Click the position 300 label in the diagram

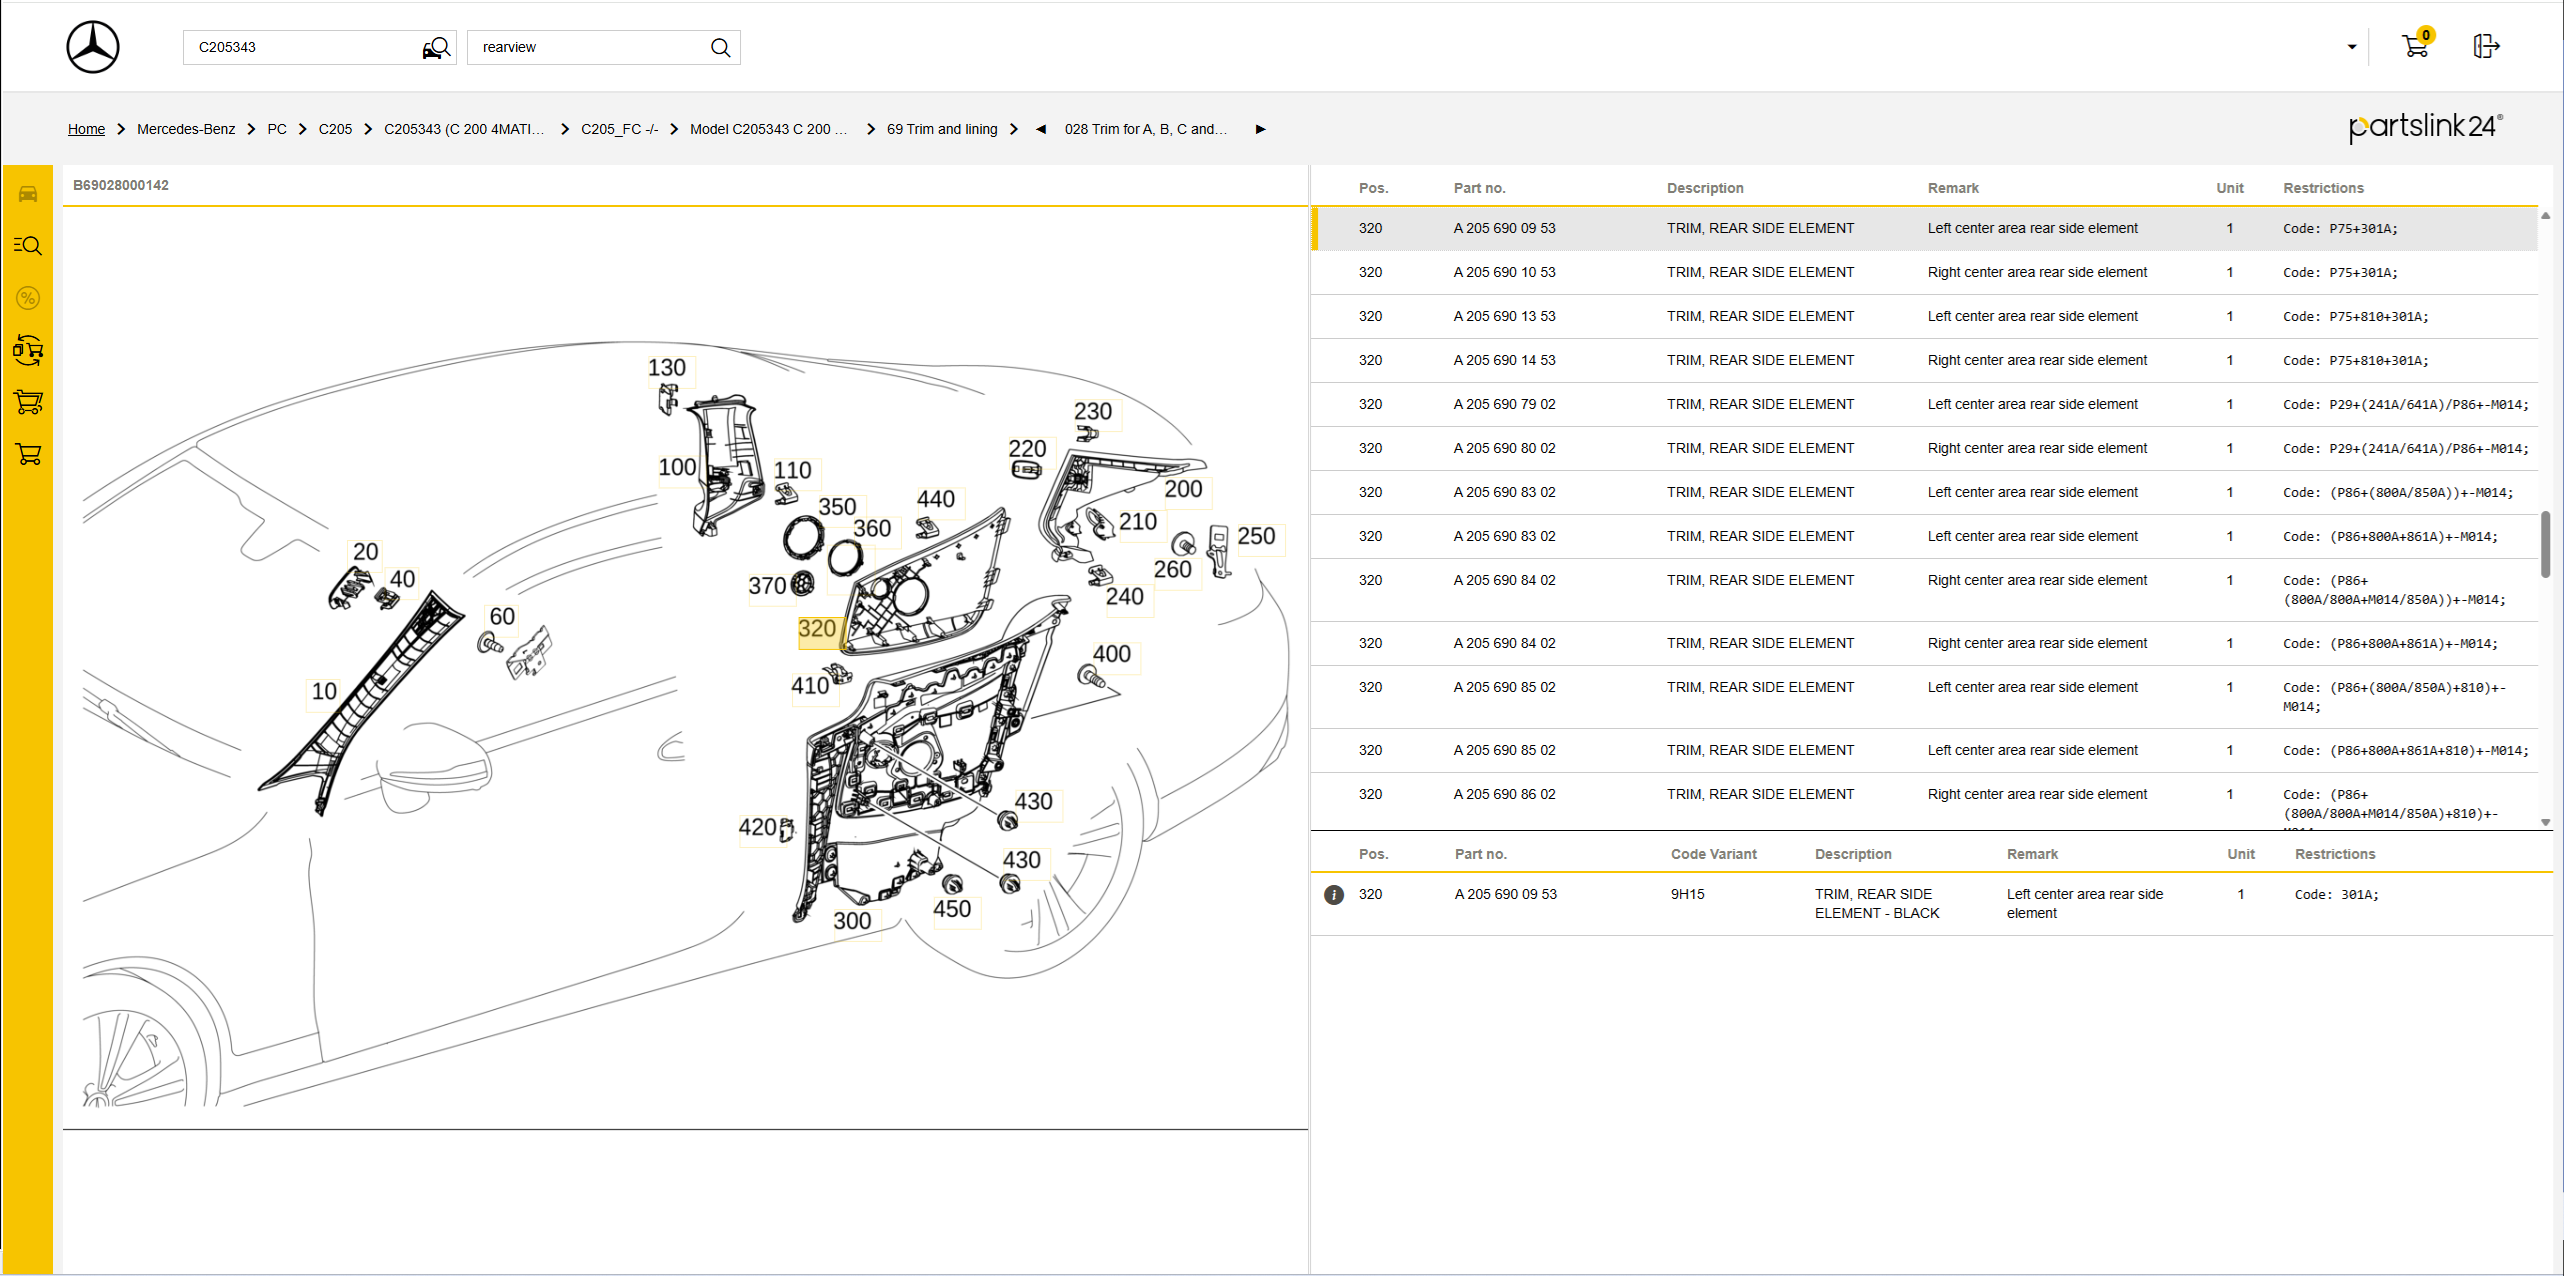[852, 921]
